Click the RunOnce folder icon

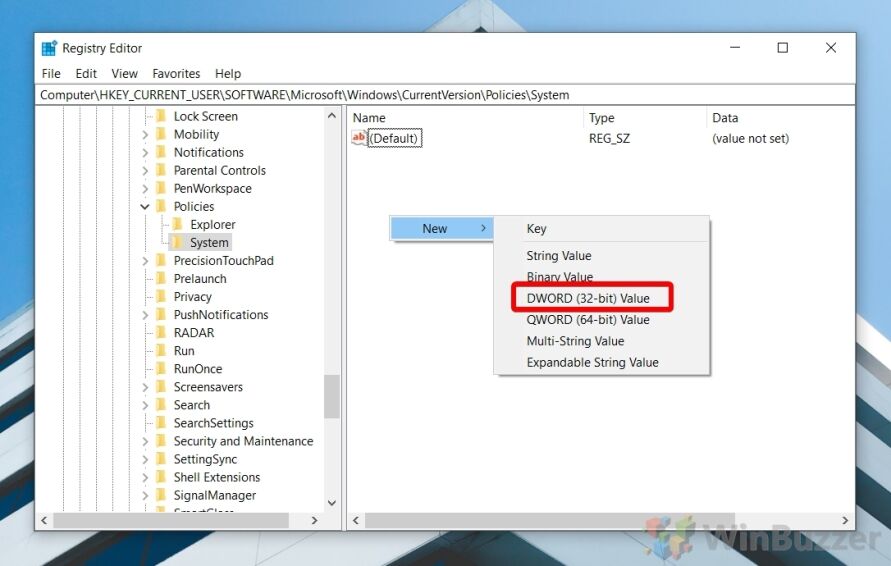(161, 369)
